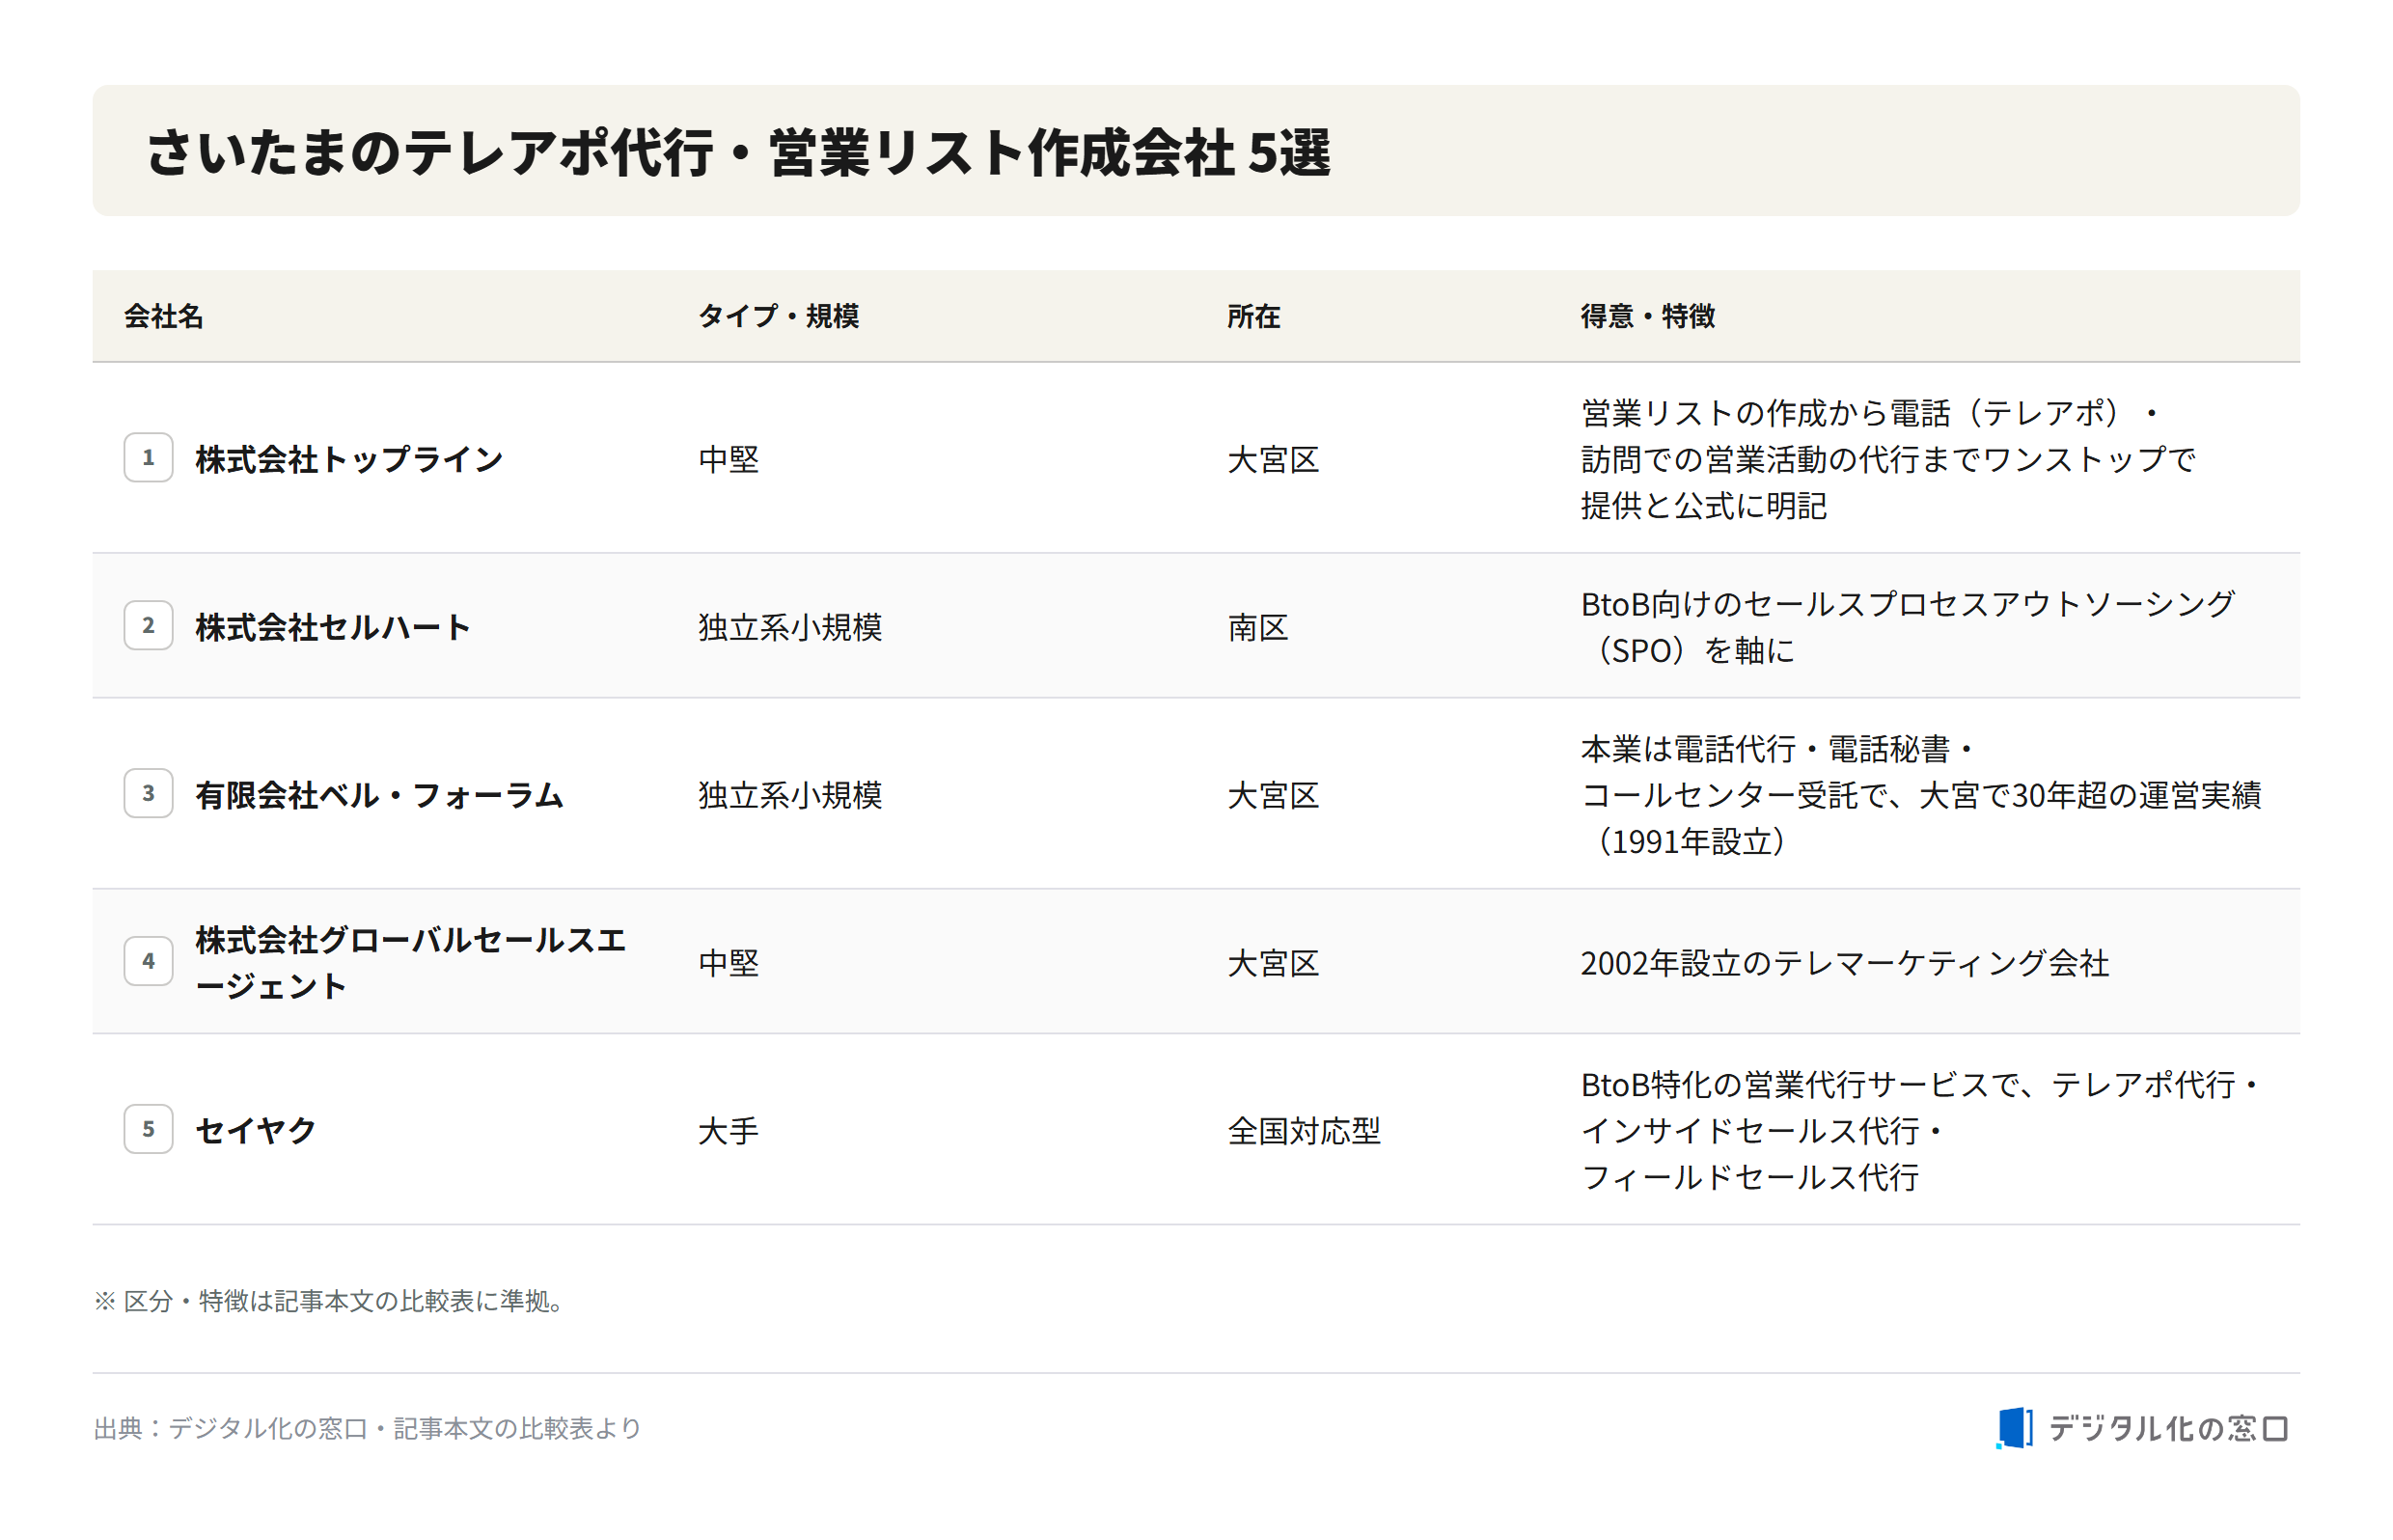Click the number 1 badge for 株式会社トップライン
The height and width of the screenshot is (1540, 2393).
pos(148,457)
